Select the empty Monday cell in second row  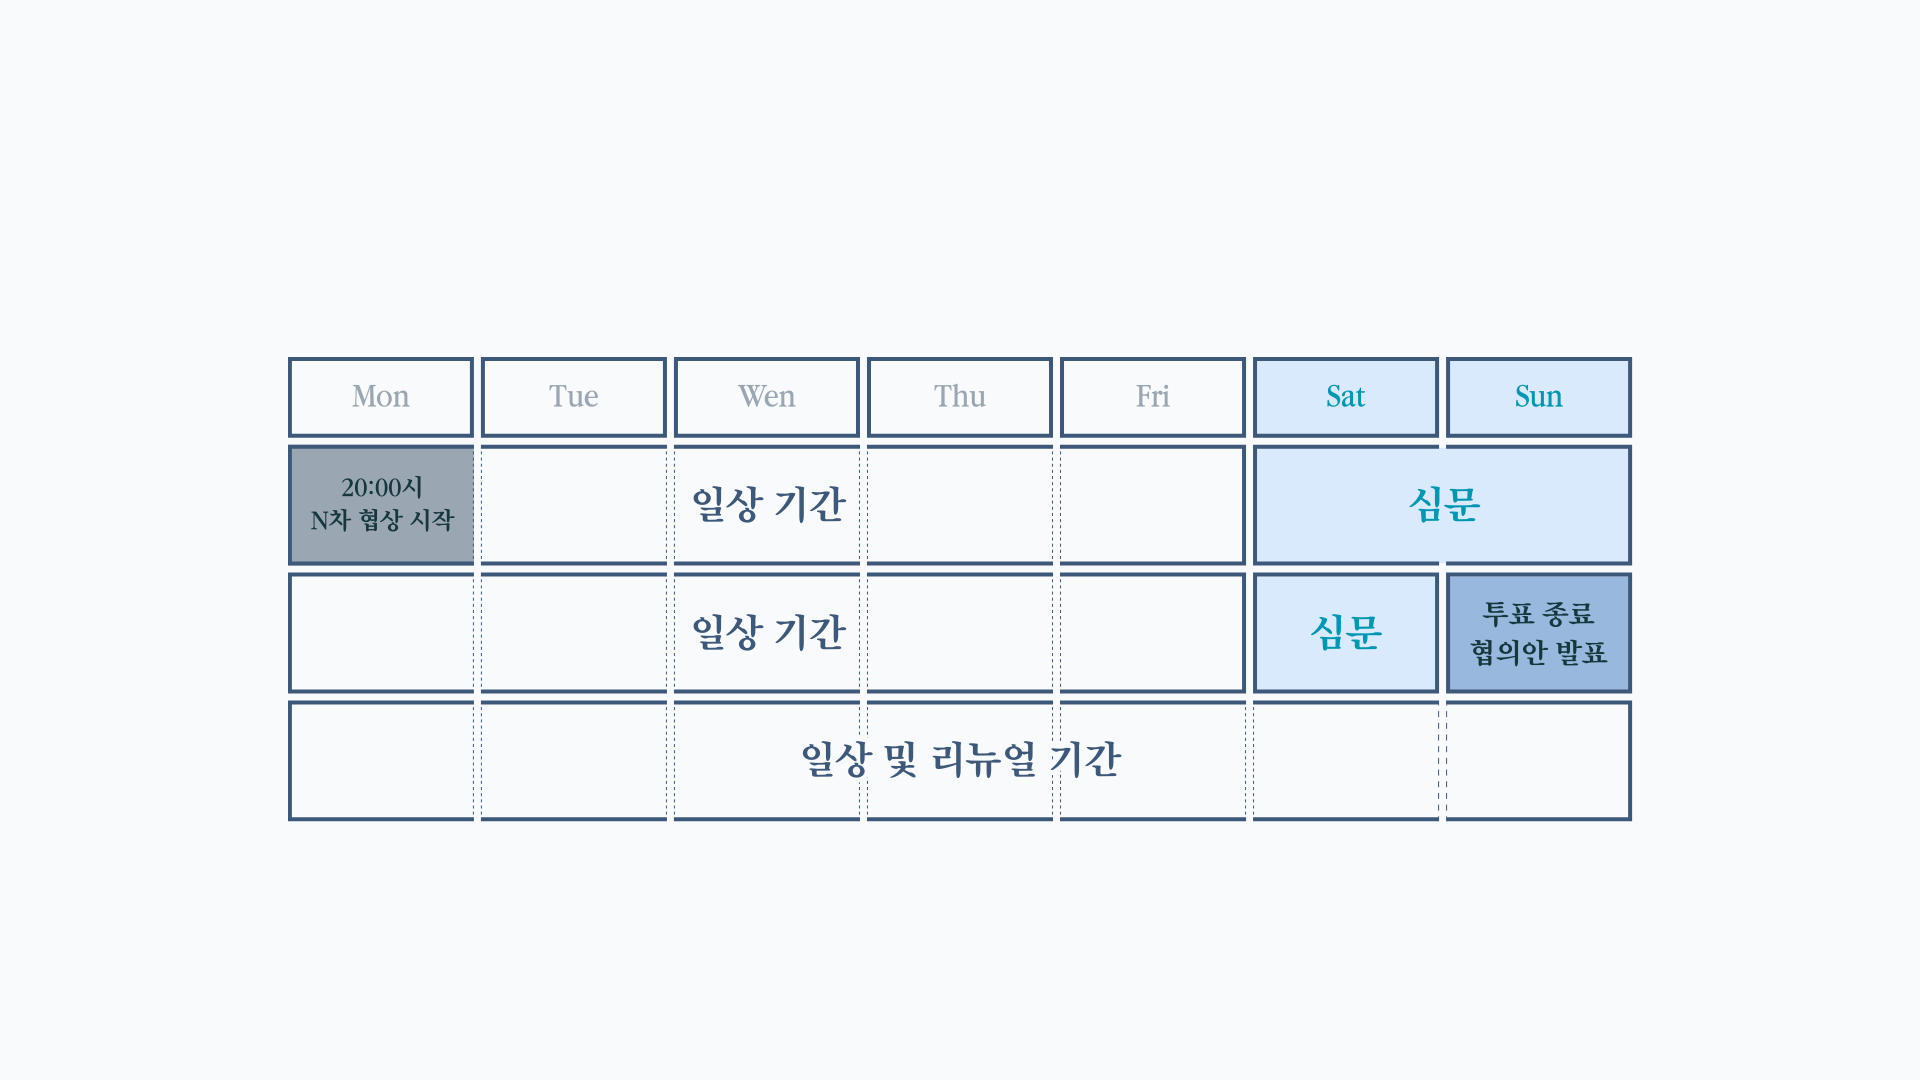point(381,633)
